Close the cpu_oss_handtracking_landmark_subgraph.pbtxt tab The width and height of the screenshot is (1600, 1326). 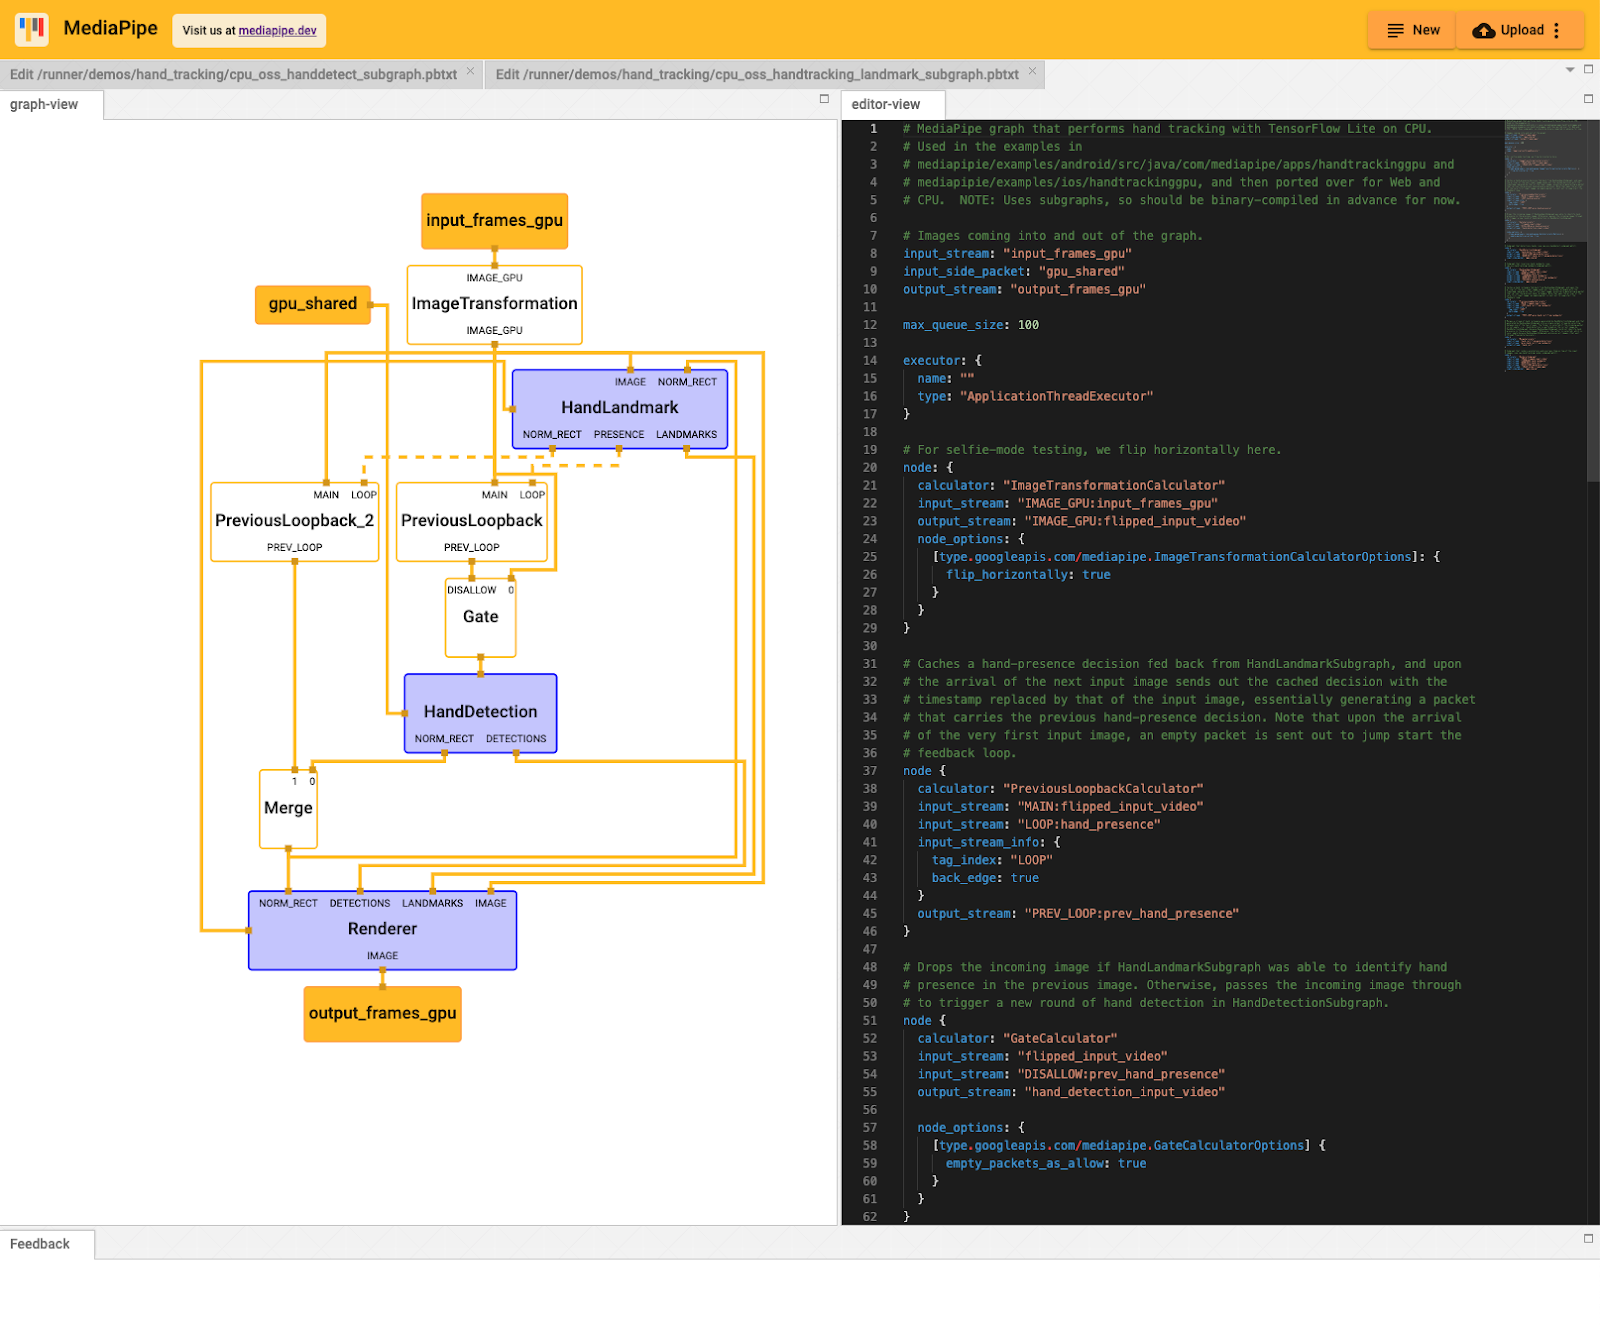pos(1032,72)
